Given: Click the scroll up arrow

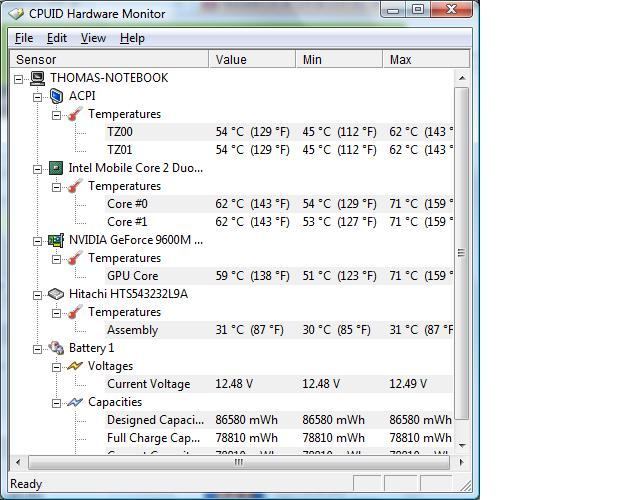Looking at the screenshot, I should pyautogui.click(x=462, y=78).
